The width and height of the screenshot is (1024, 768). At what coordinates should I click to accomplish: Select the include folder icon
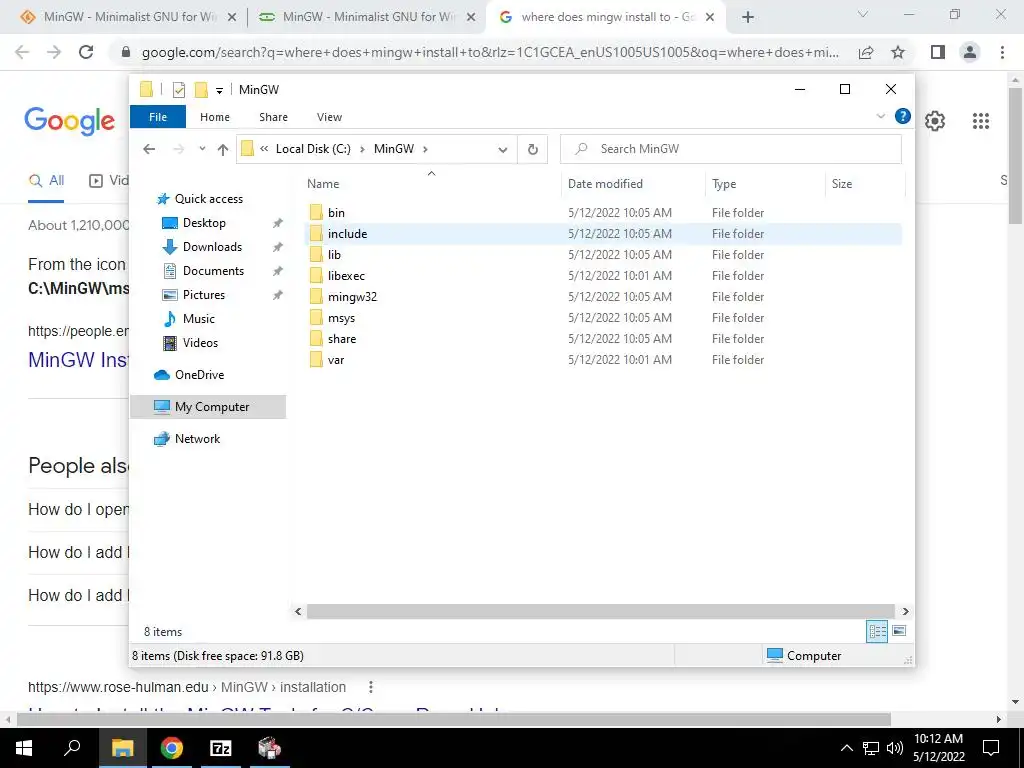coord(316,233)
